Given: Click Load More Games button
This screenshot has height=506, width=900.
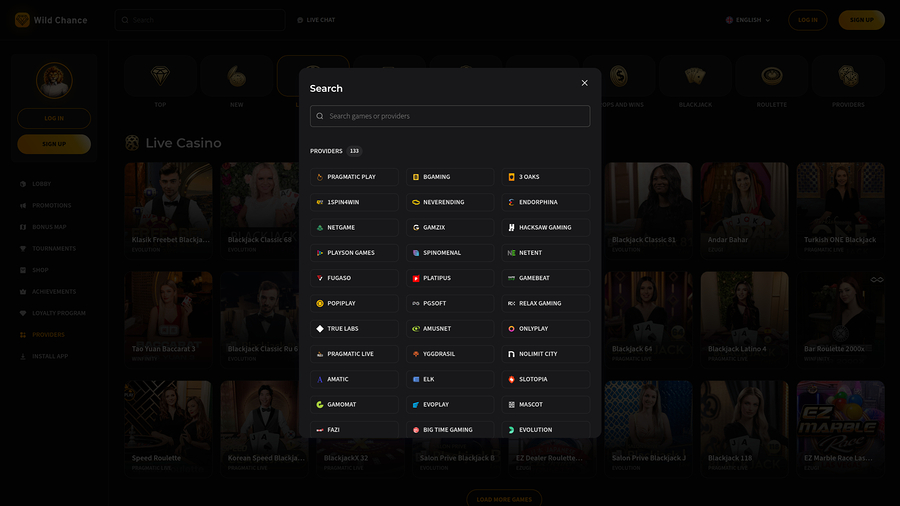Looking at the screenshot, I should coord(504,498).
